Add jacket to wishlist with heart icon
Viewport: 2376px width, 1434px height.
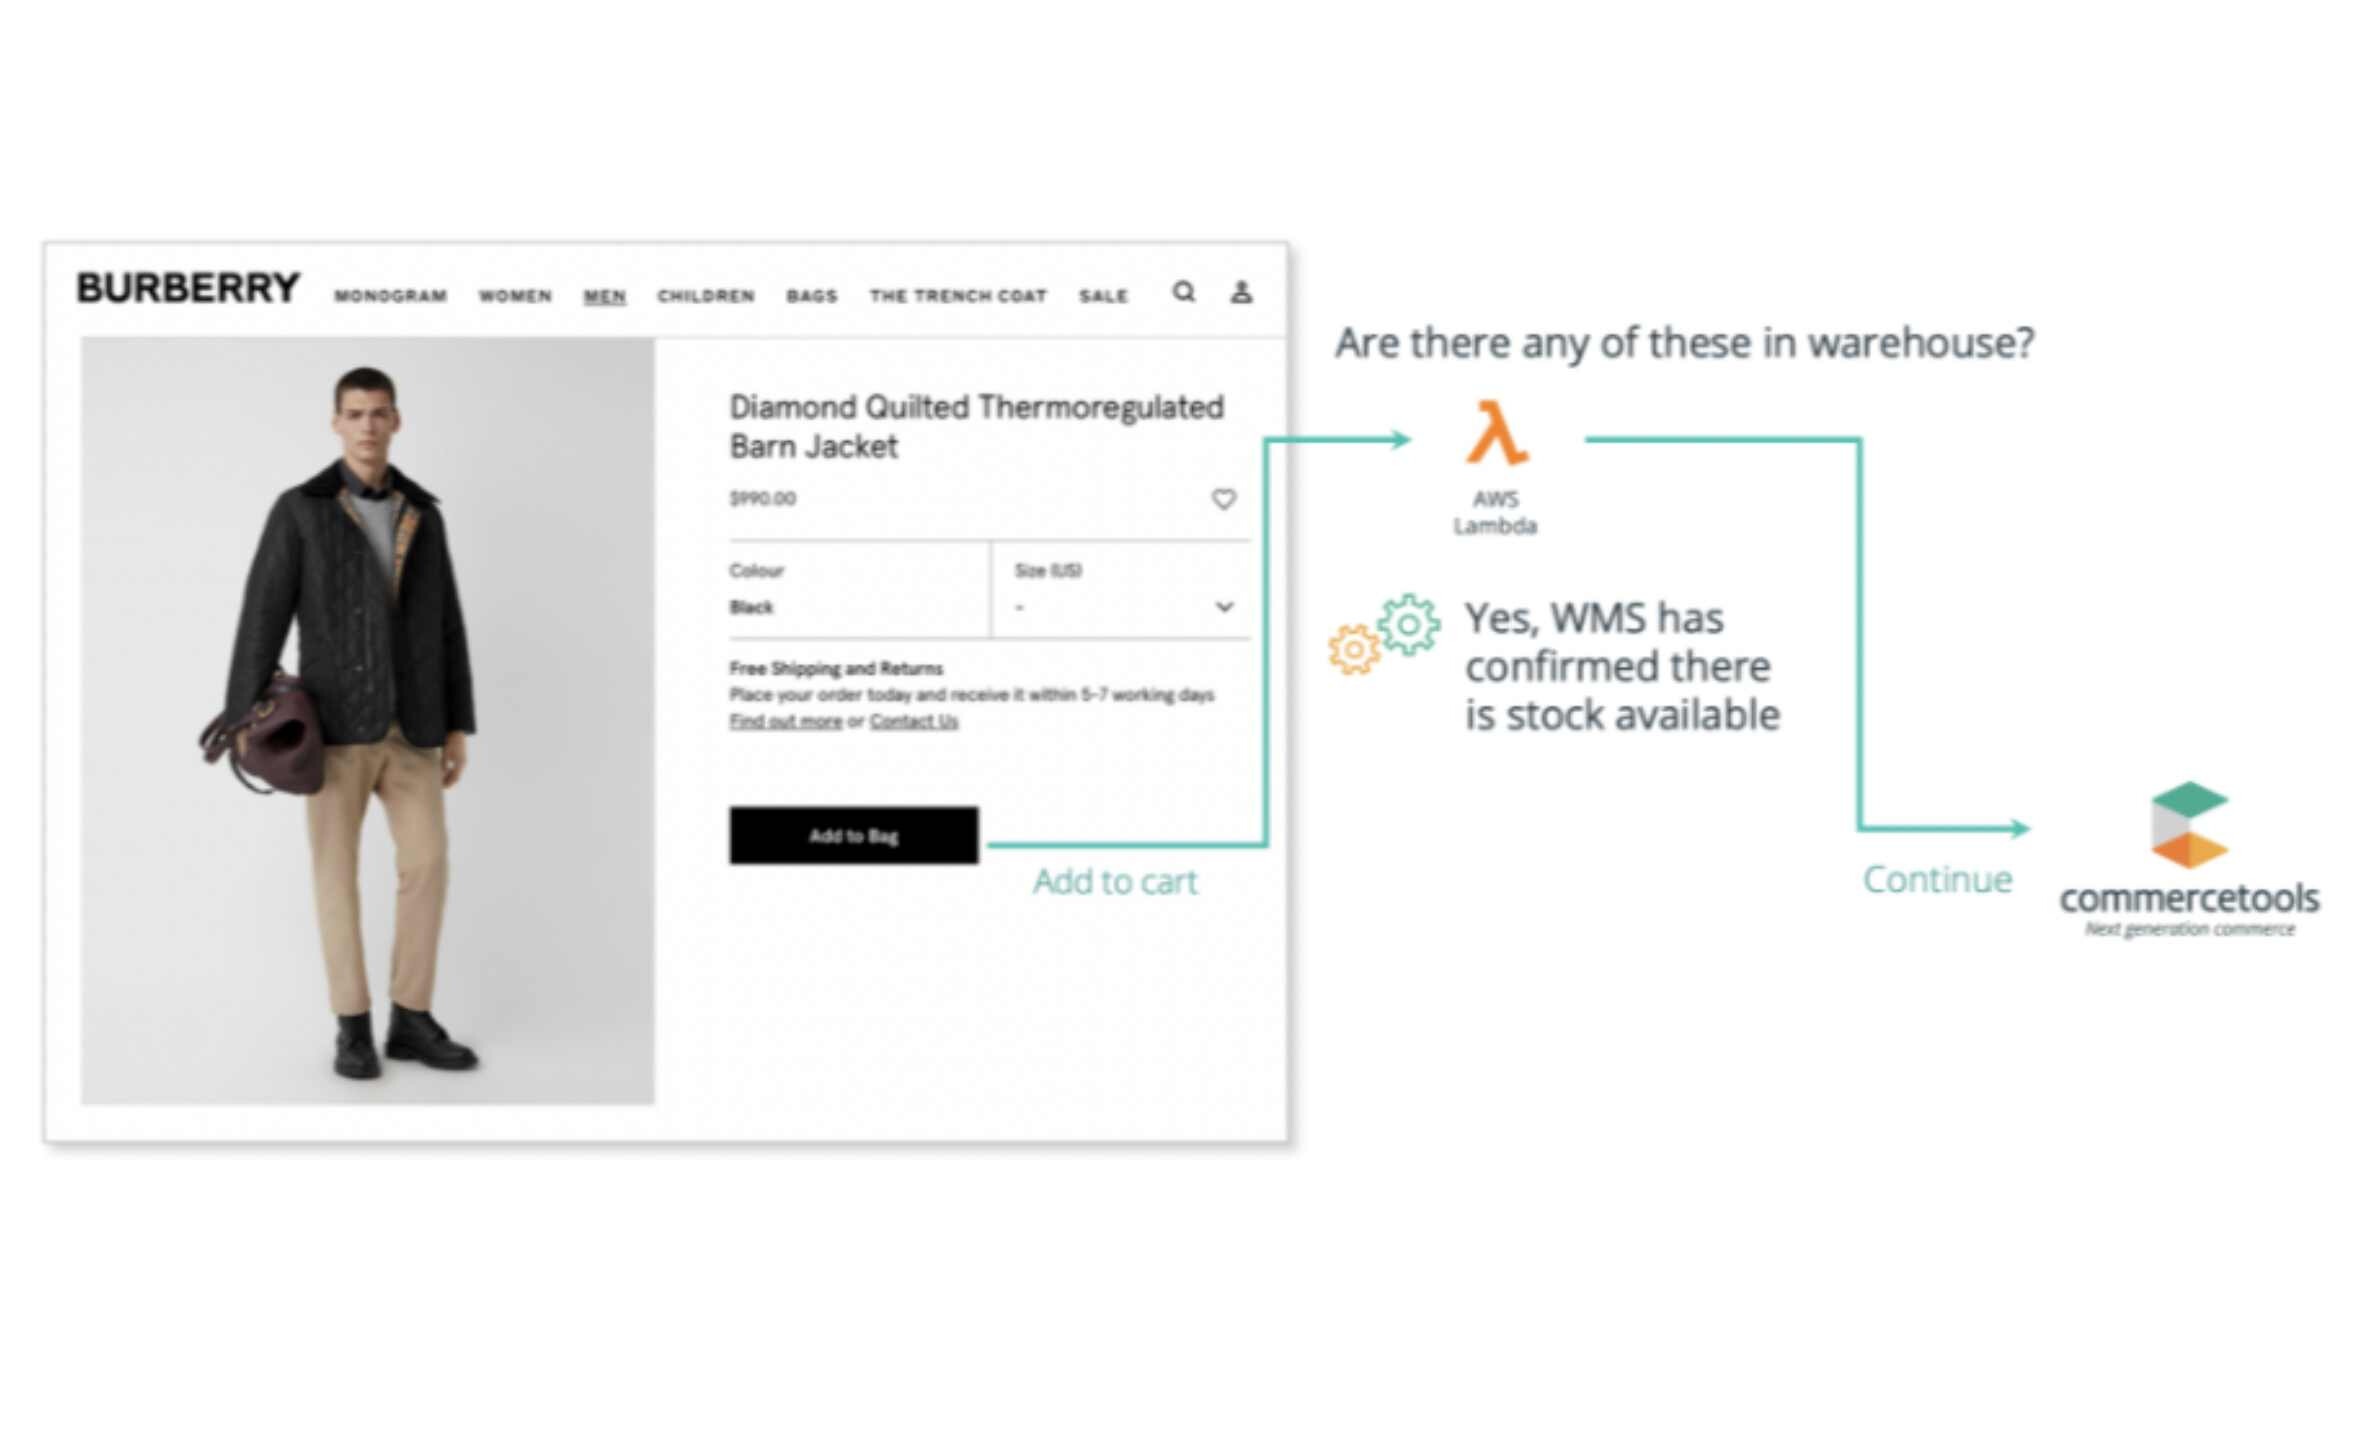tap(1224, 498)
